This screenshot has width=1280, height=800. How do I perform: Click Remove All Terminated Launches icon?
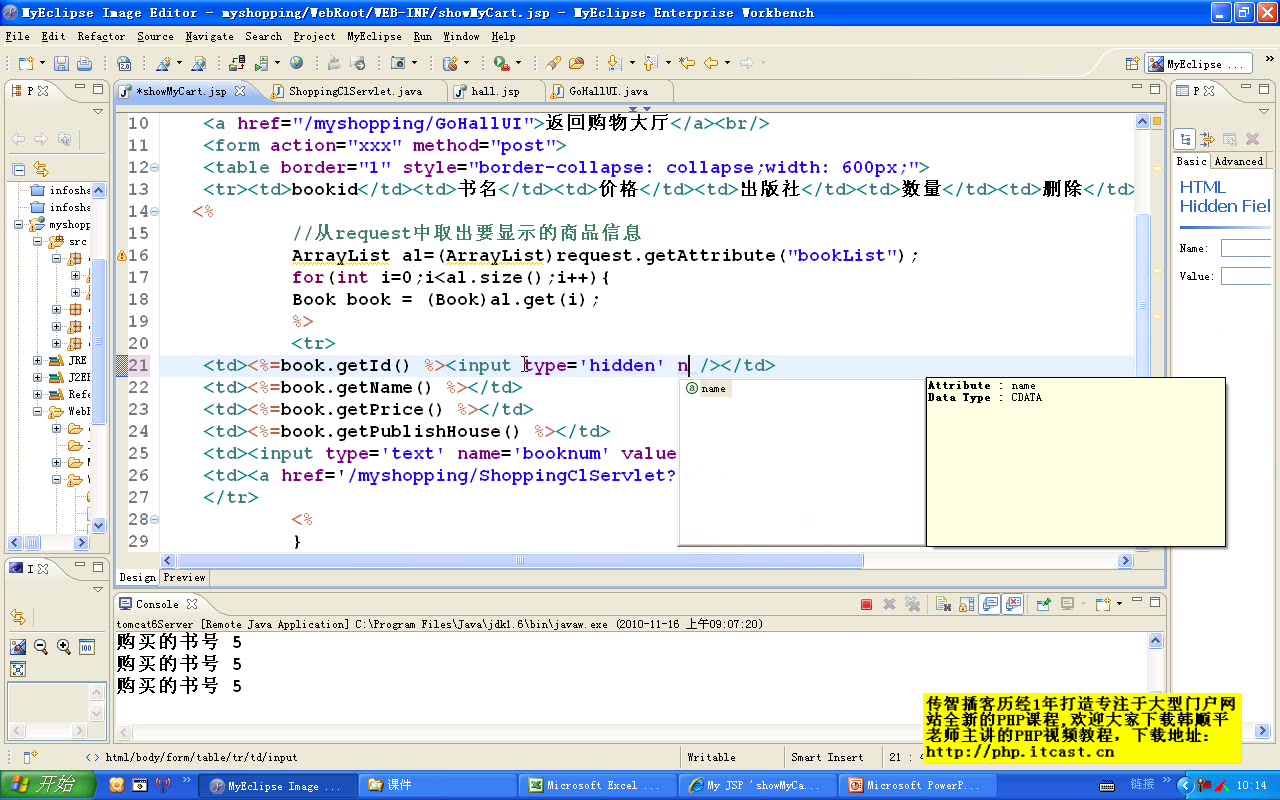click(x=912, y=604)
